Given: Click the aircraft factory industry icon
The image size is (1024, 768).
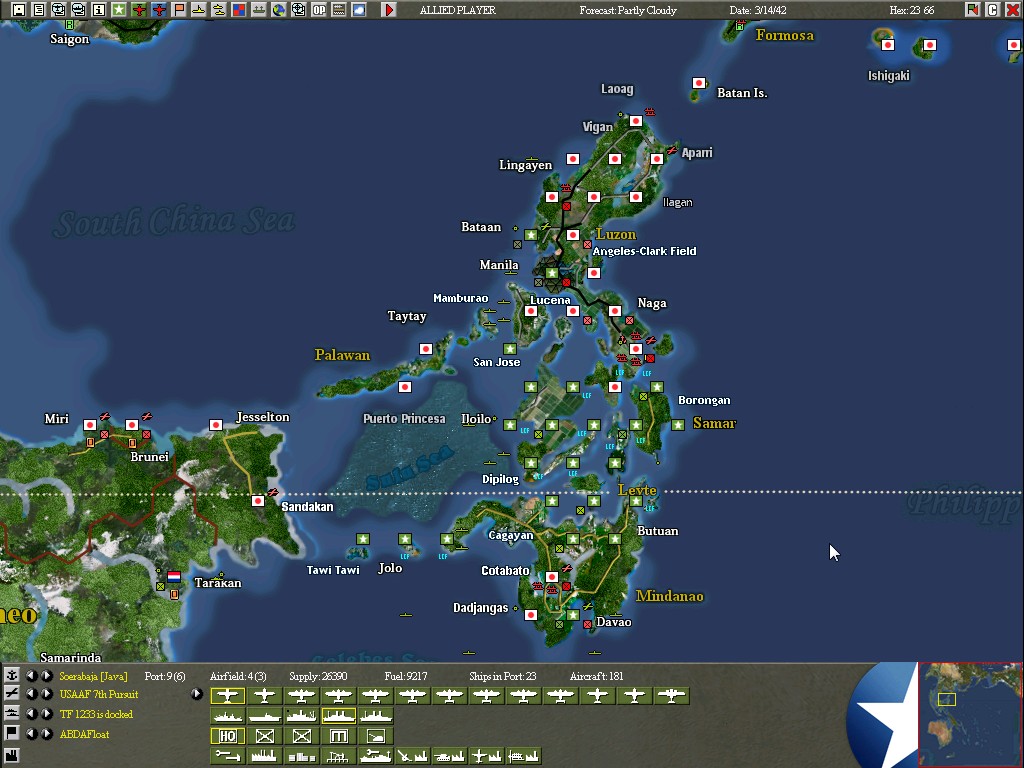Looking at the screenshot, I should (487, 756).
